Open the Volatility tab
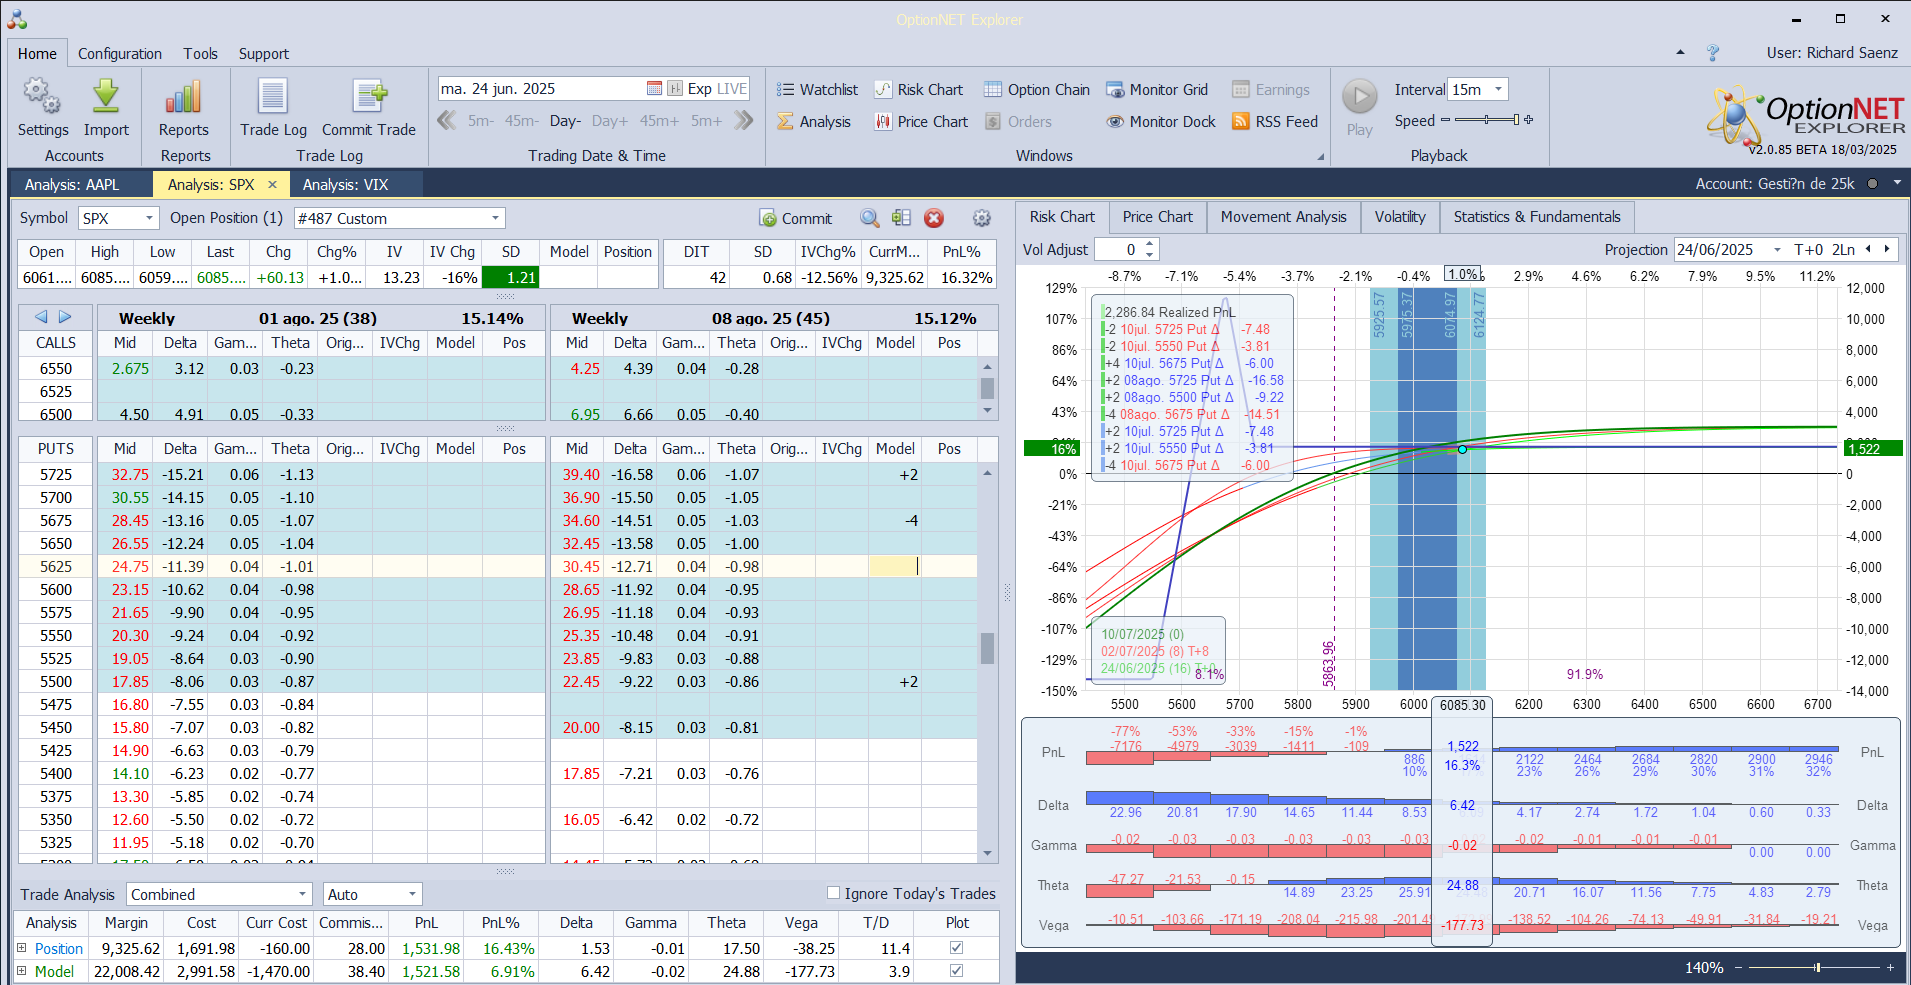Viewport: 1911px width, 985px height. pos(1400,217)
